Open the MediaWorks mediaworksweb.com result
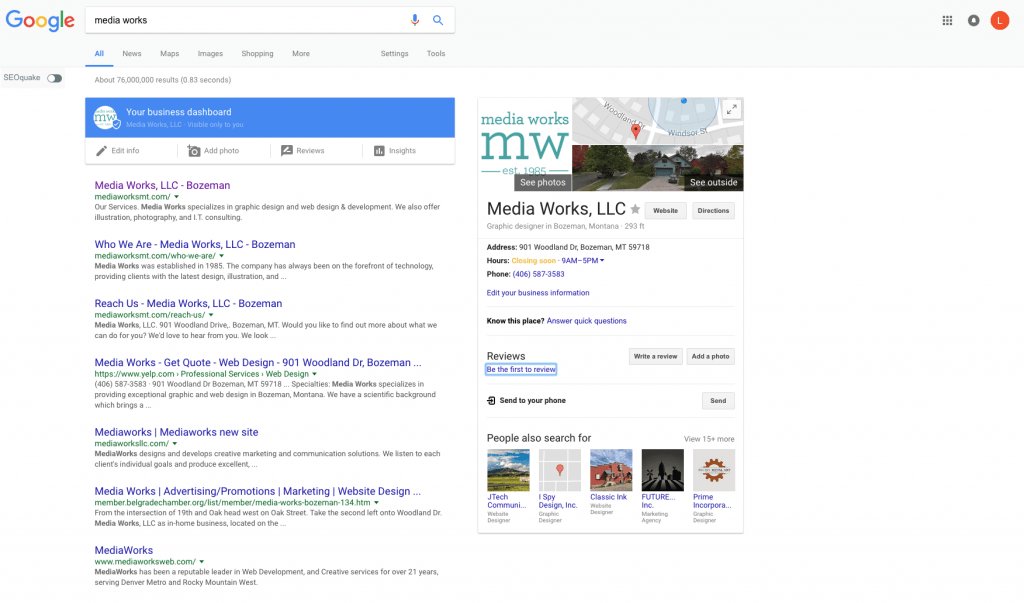This screenshot has width=1024, height=603. coord(123,551)
